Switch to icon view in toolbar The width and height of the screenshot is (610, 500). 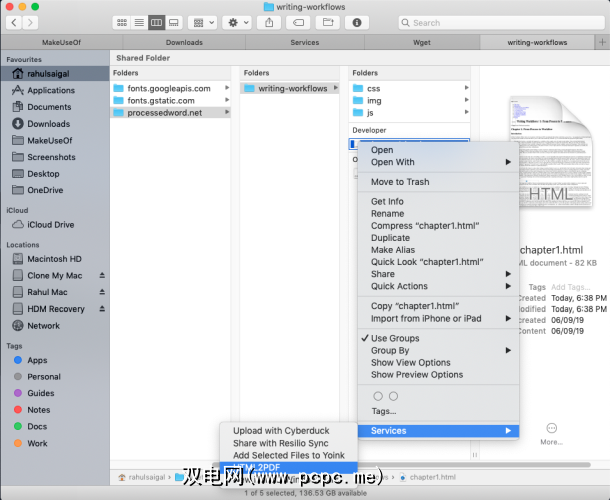pyautogui.click(x=122, y=22)
